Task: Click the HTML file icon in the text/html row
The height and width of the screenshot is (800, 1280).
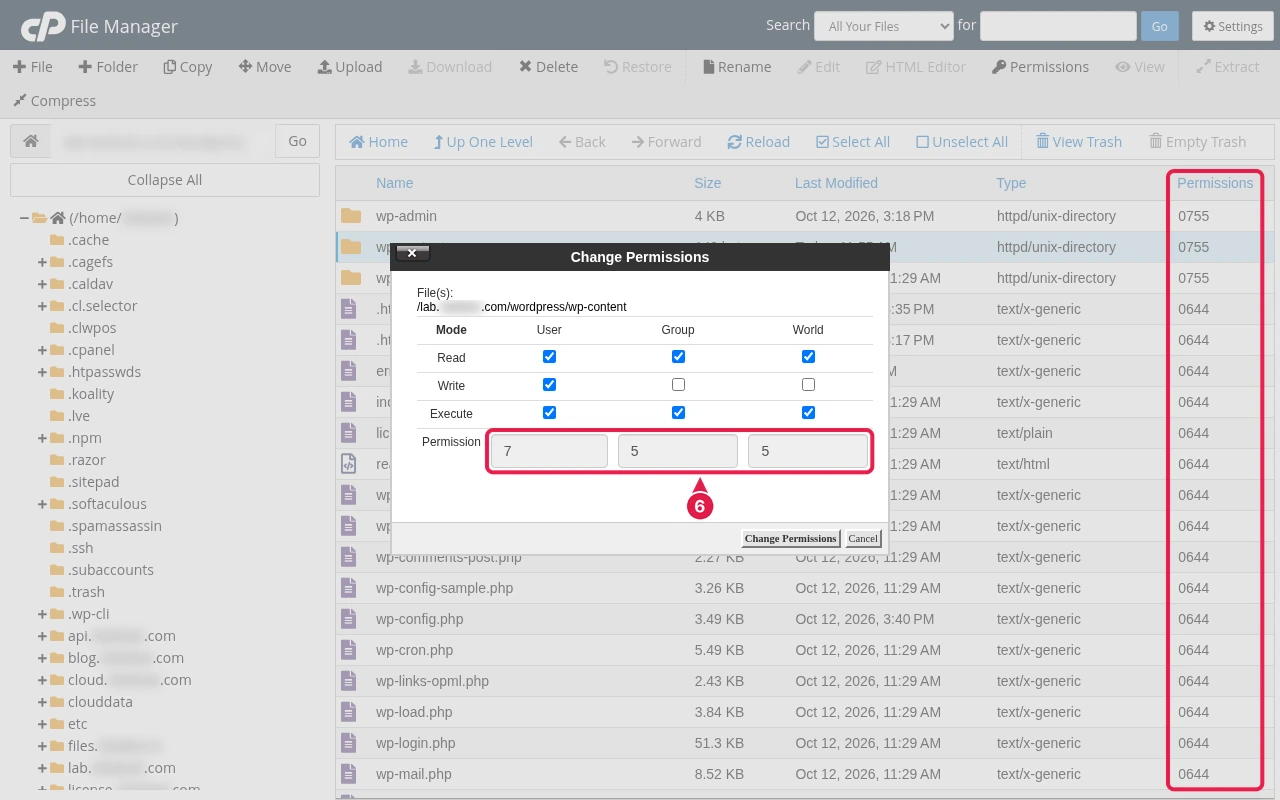Action: pyautogui.click(x=348, y=464)
